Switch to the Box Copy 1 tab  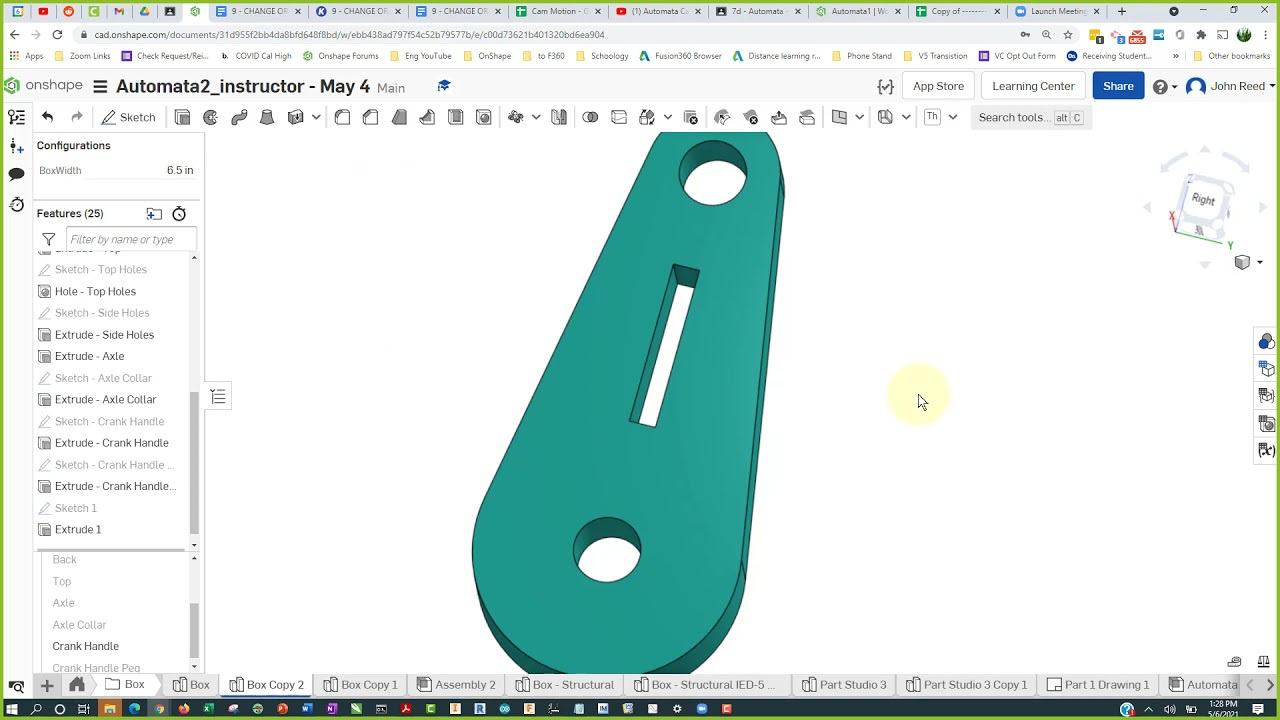pyautogui.click(x=360, y=685)
